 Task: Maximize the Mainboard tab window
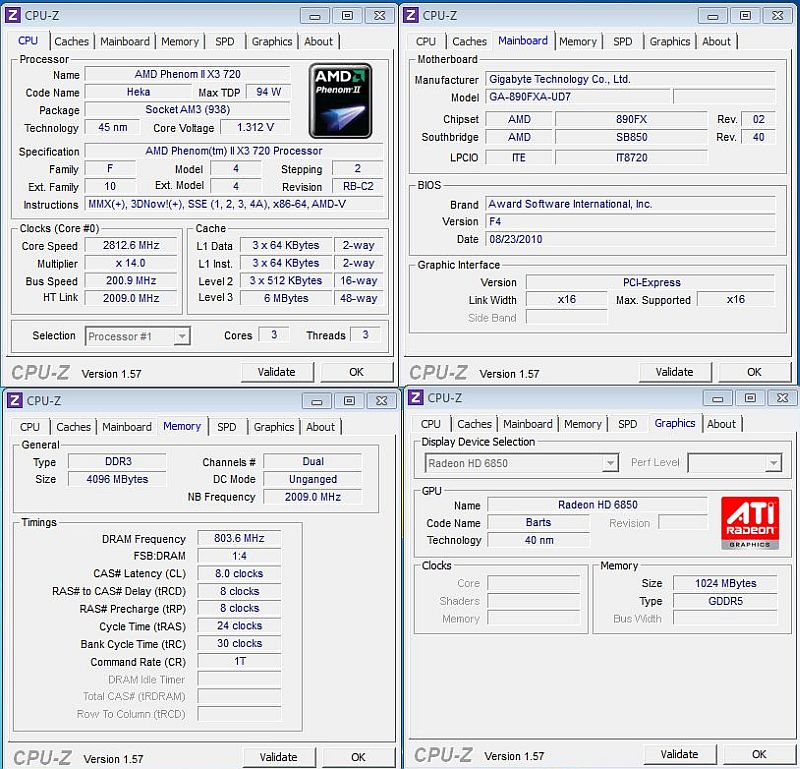(745, 16)
